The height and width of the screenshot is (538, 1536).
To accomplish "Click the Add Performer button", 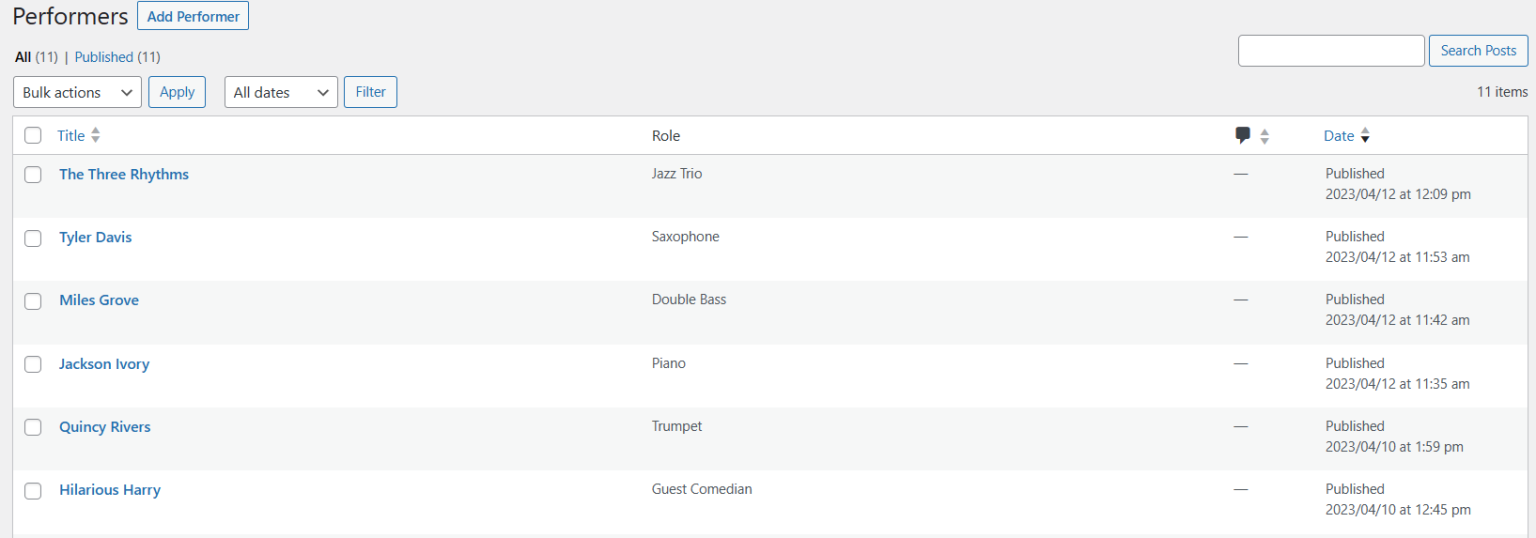I will pos(193,16).
